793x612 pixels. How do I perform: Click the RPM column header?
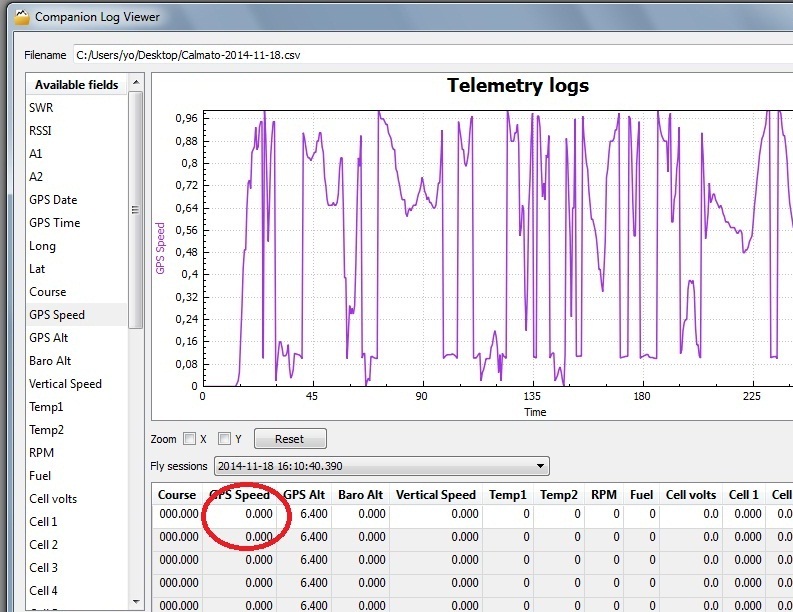coord(603,495)
